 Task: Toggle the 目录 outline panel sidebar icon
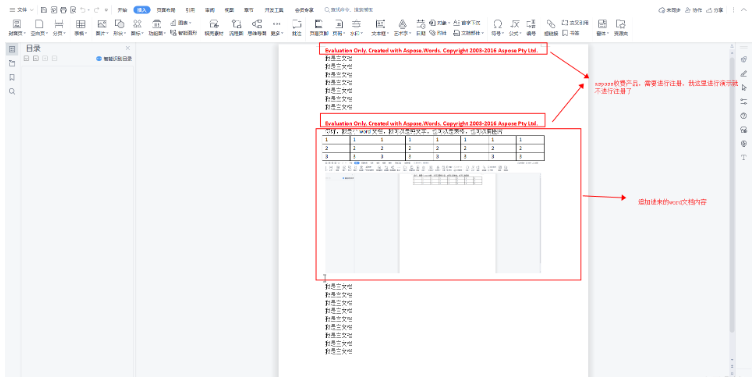tap(12, 49)
